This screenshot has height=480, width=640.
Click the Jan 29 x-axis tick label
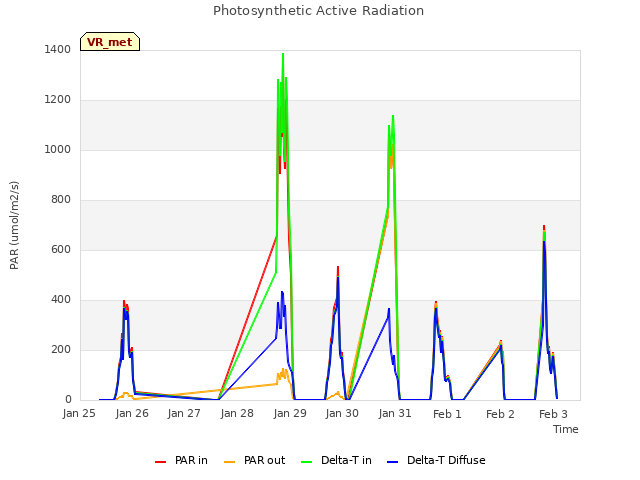click(290, 413)
